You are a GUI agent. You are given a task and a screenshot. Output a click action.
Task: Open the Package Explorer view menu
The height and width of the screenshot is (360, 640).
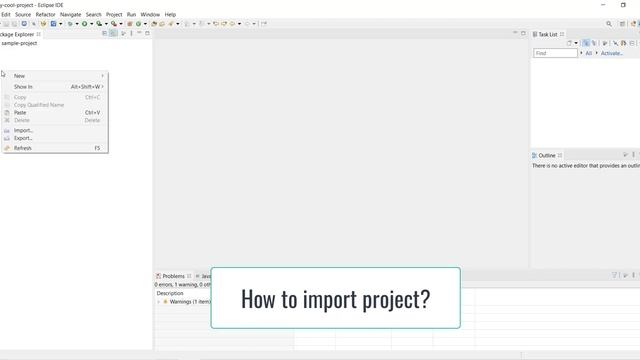(x=131, y=33)
